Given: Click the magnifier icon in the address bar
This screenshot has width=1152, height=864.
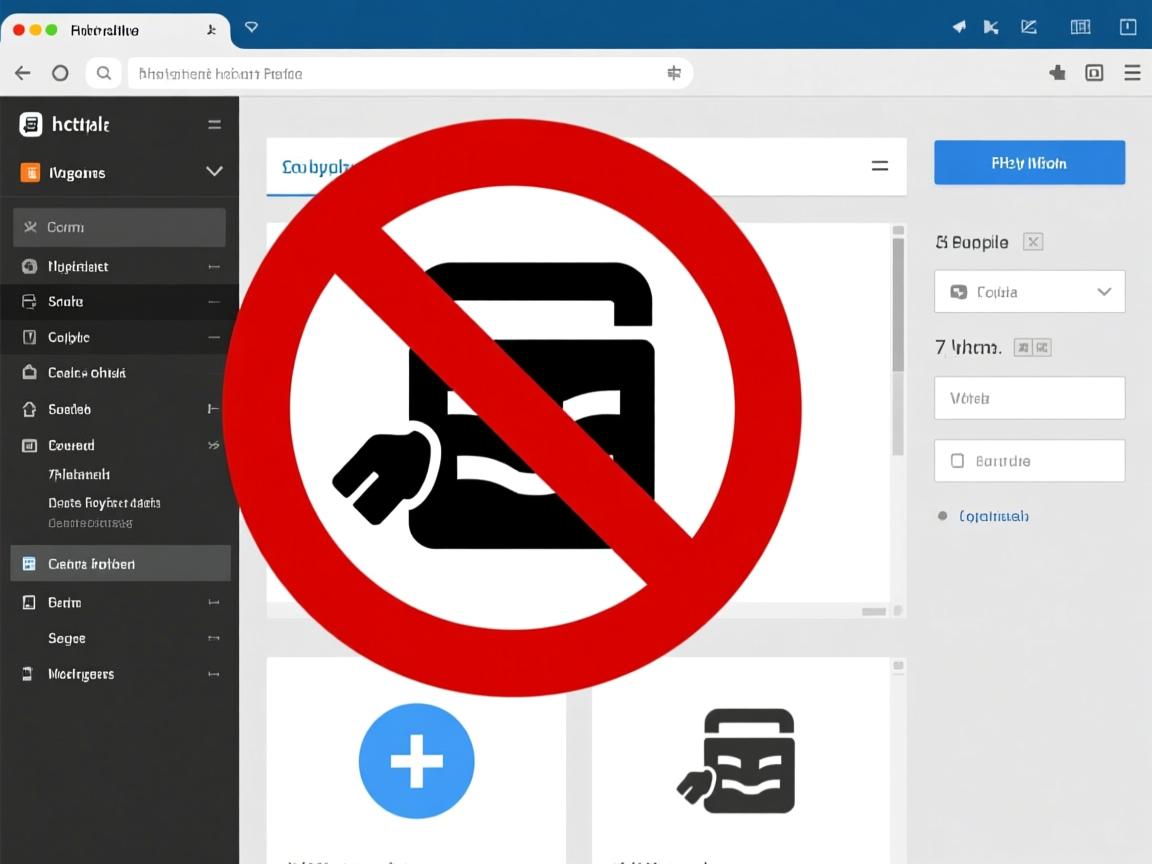Looking at the screenshot, I should tap(103, 73).
